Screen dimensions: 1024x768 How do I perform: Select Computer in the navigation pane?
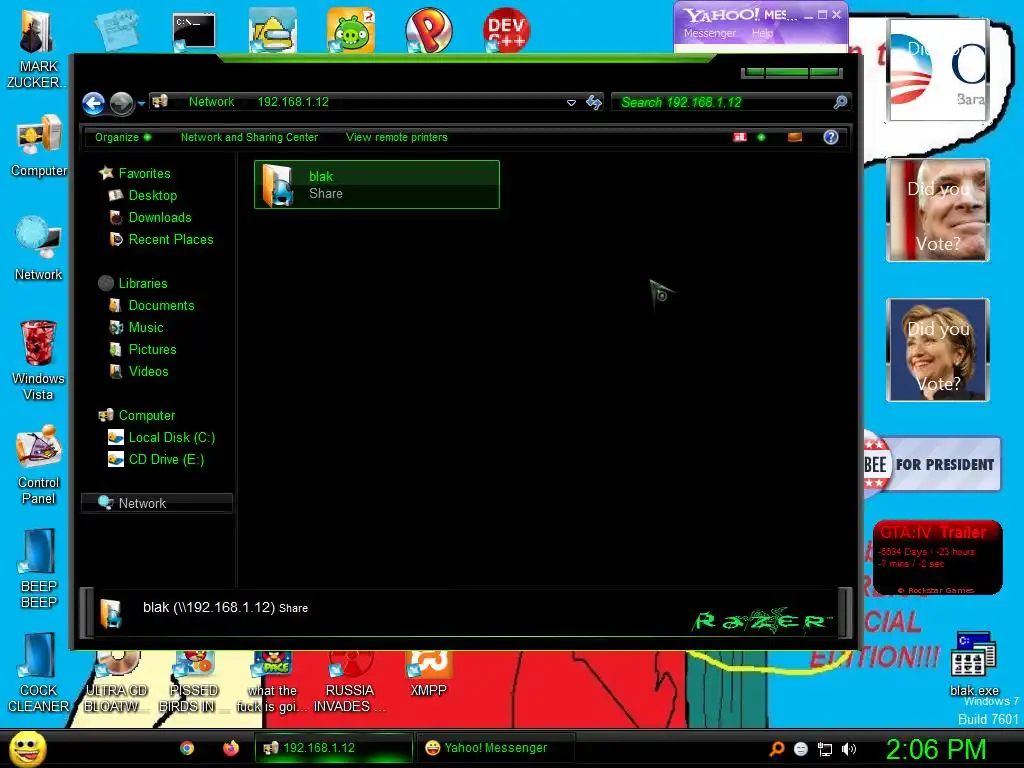[x=146, y=415]
